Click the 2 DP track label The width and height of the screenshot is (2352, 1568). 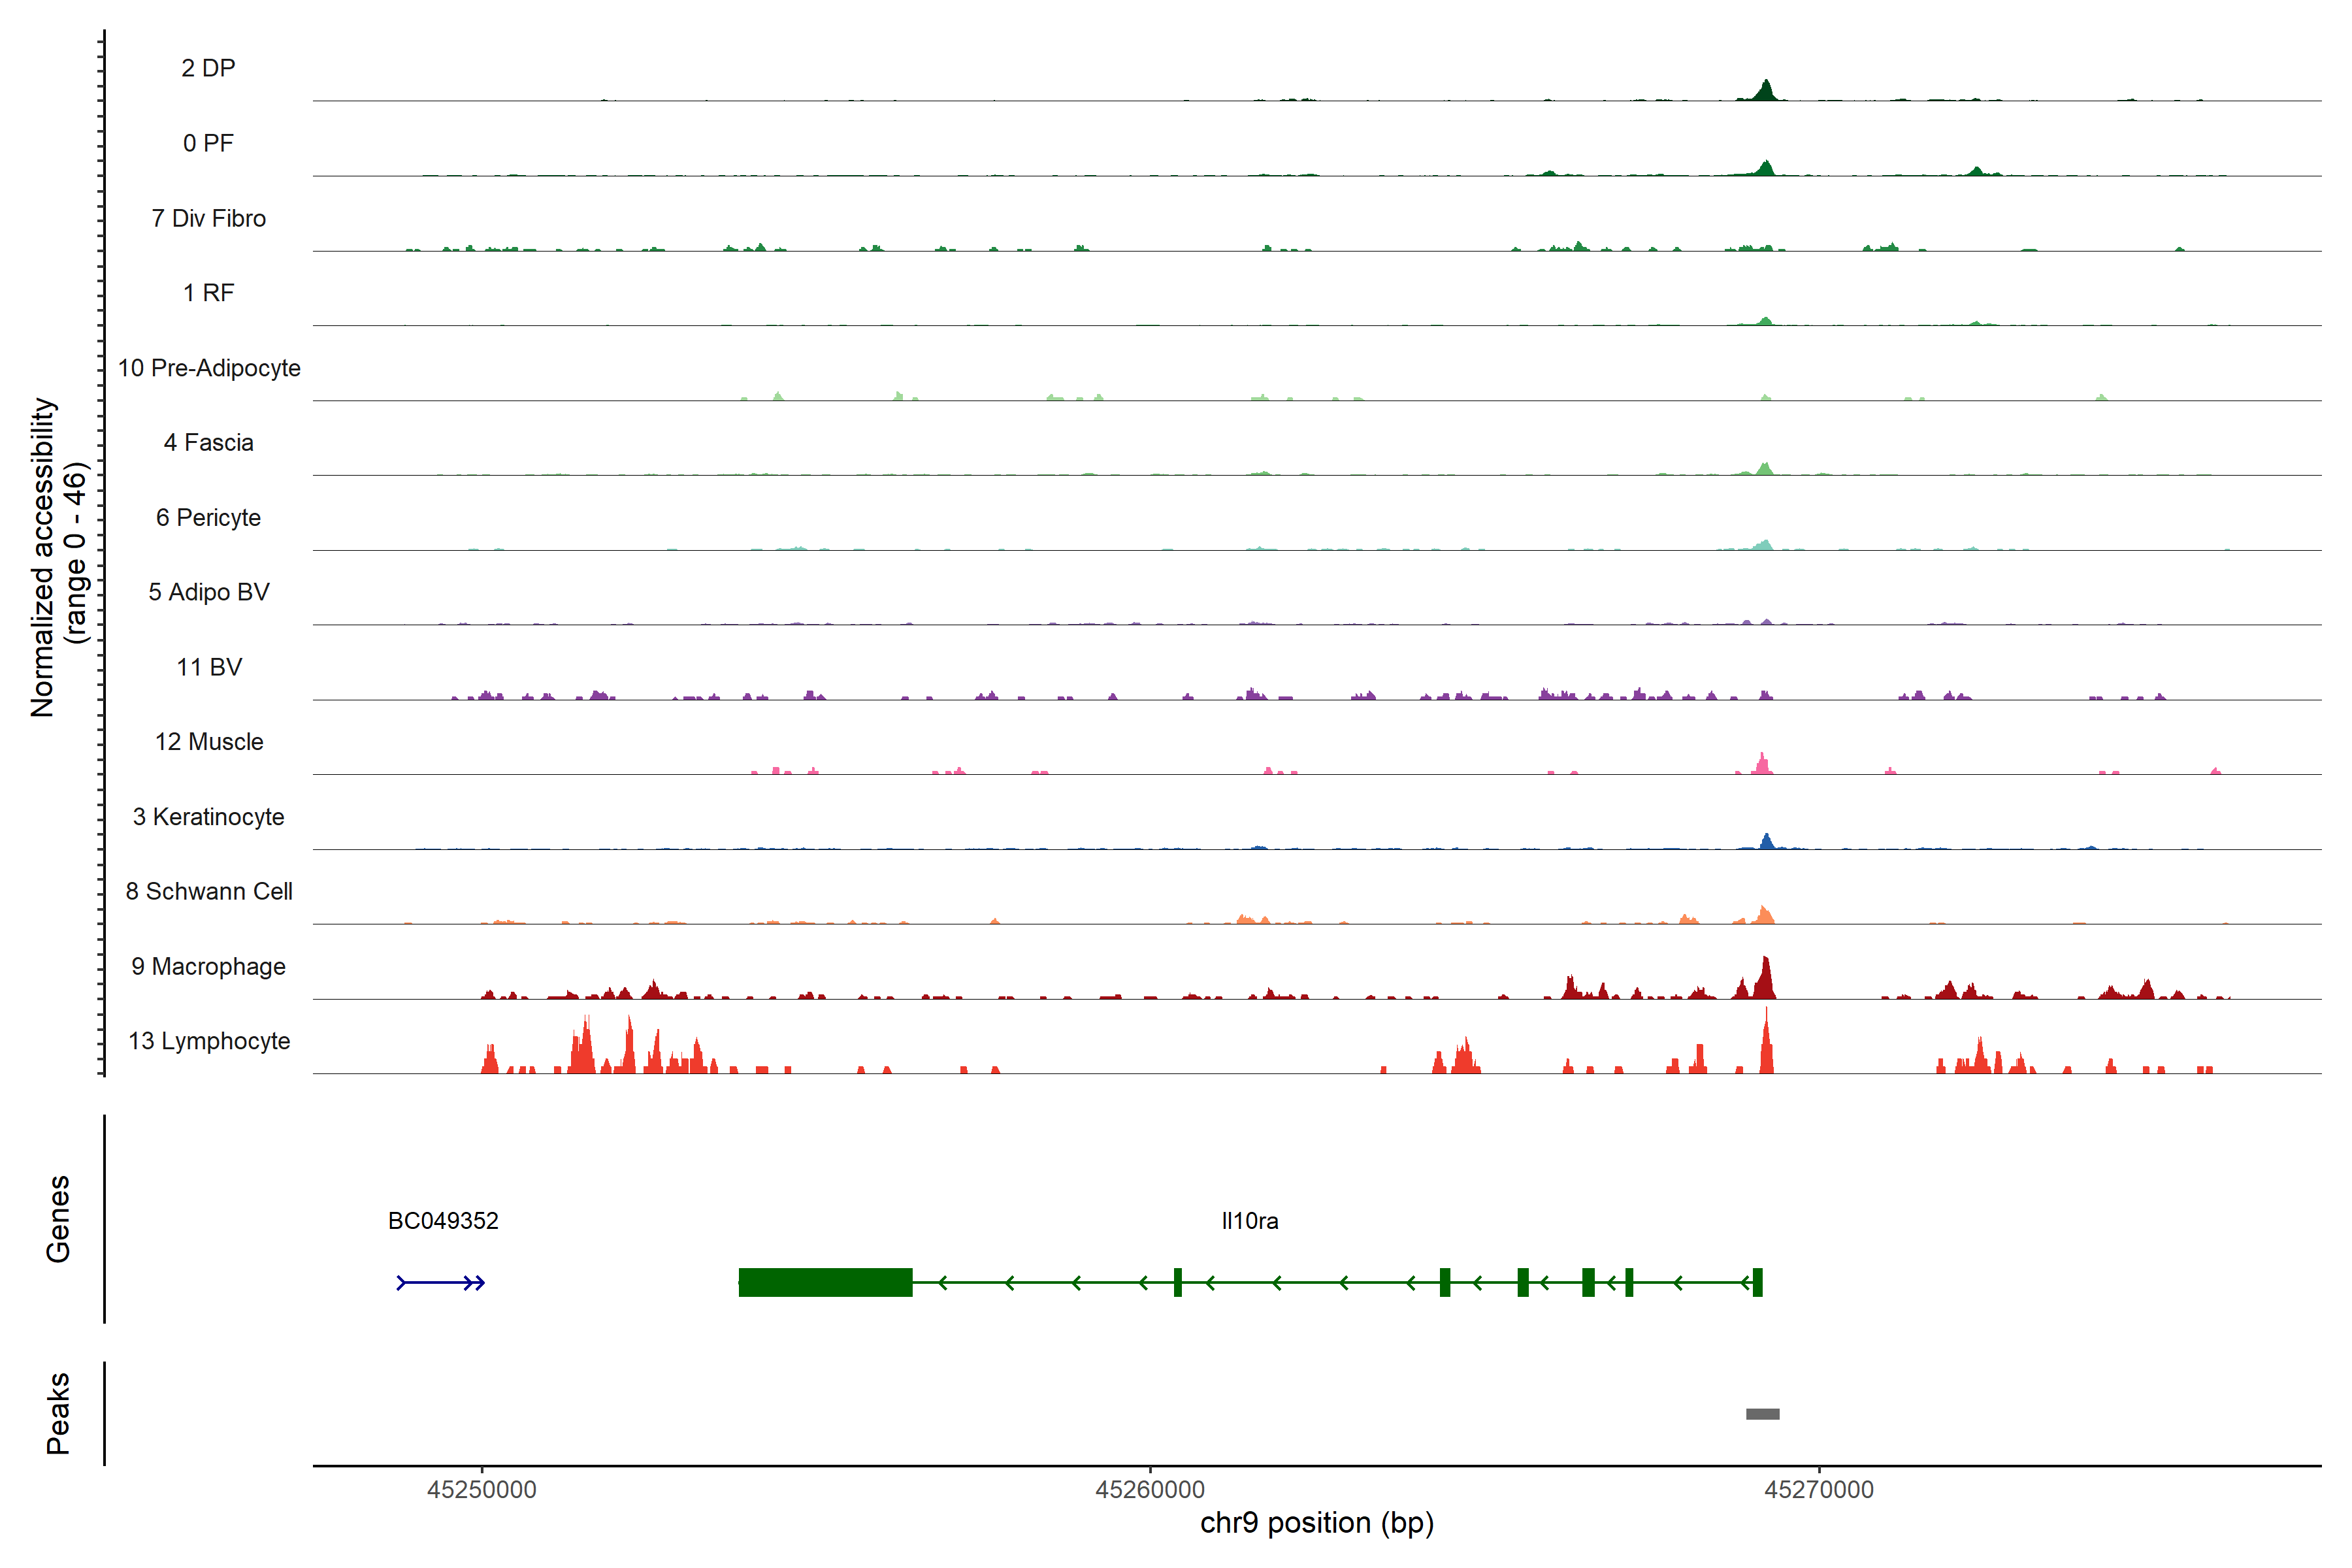click(x=208, y=68)
